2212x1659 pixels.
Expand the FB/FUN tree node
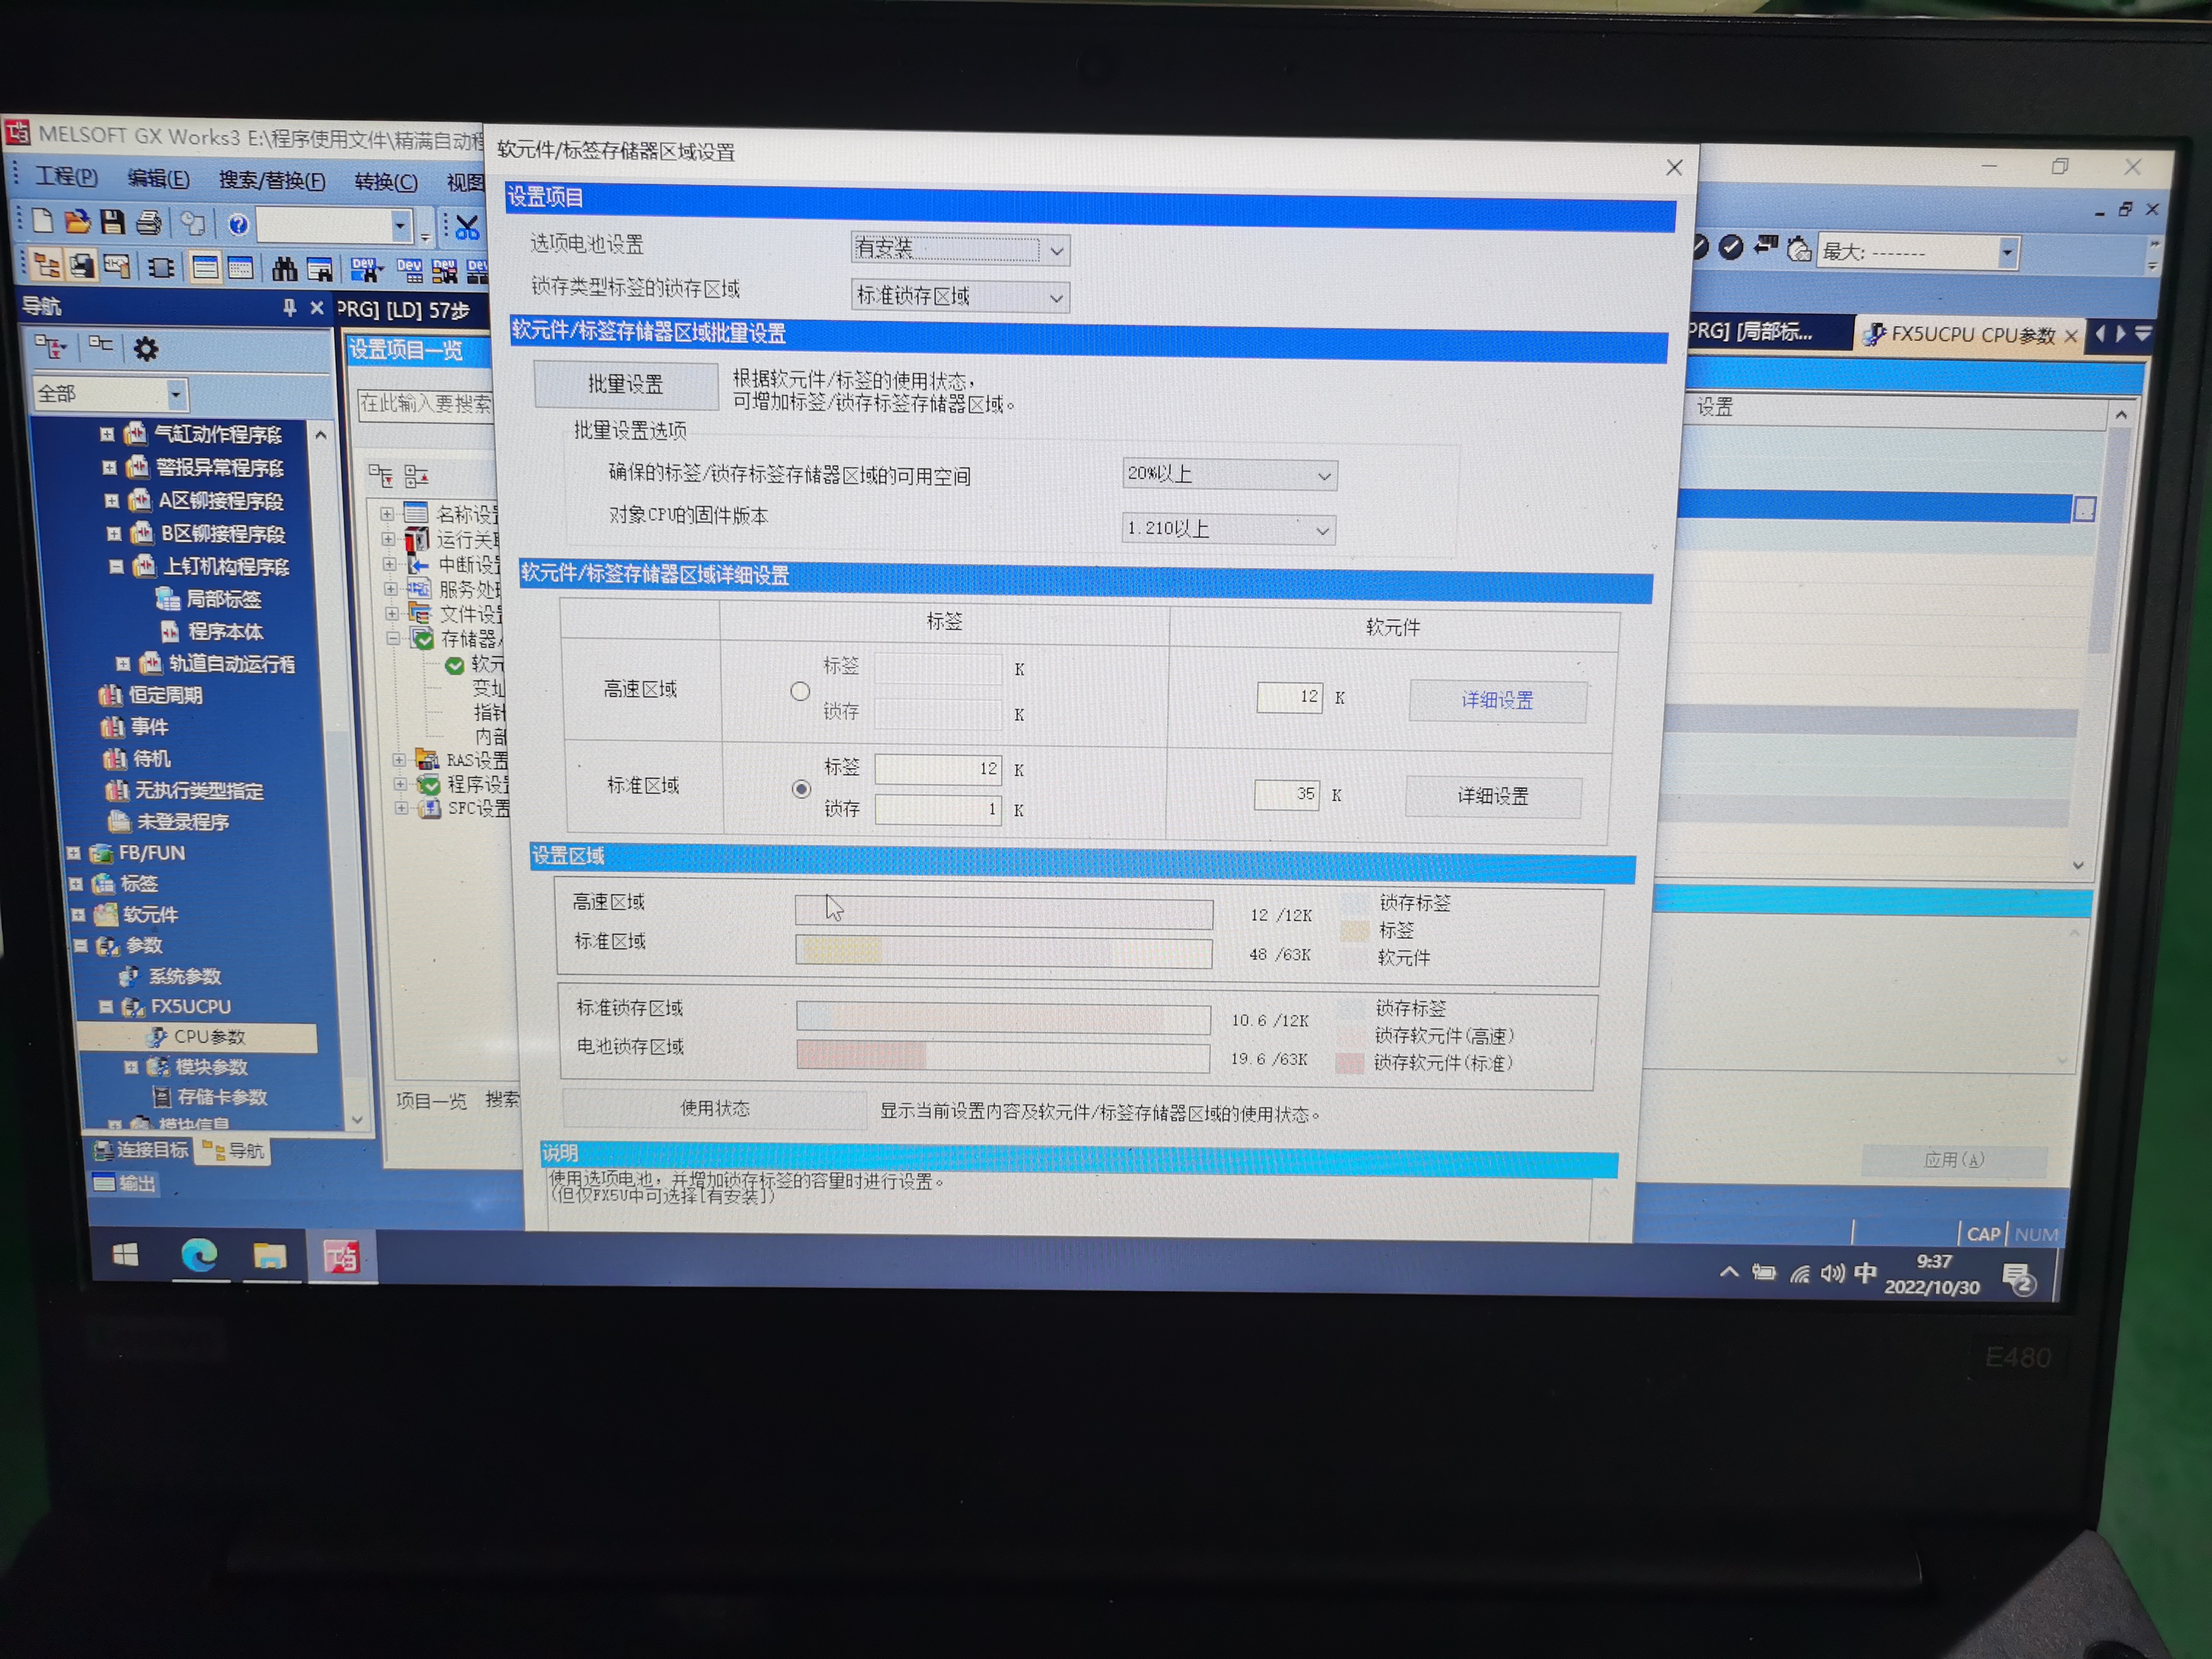pyautogui.click(x=74, y=853)
